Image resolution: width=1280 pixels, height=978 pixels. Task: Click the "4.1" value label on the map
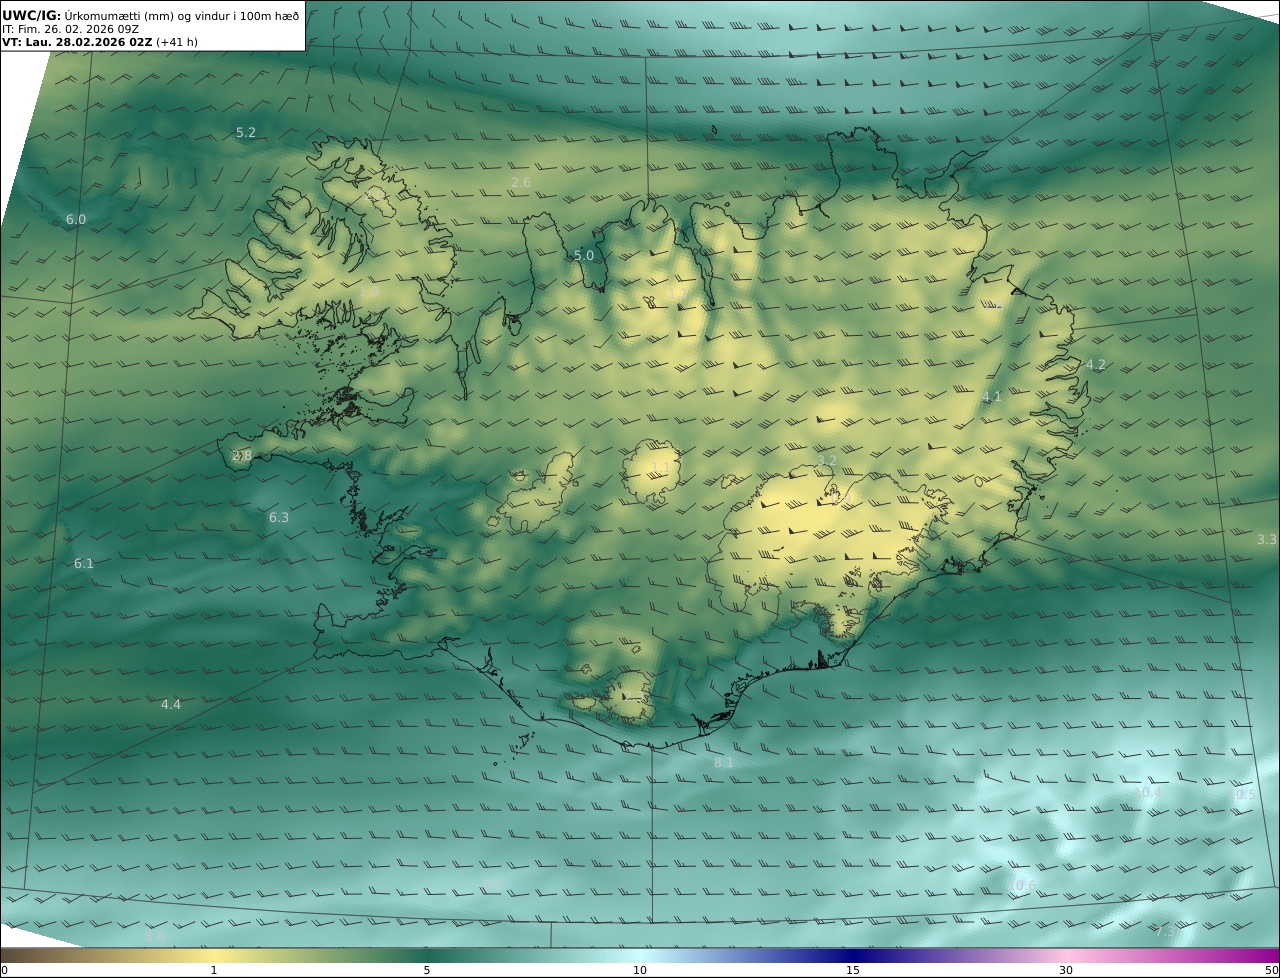991,396
